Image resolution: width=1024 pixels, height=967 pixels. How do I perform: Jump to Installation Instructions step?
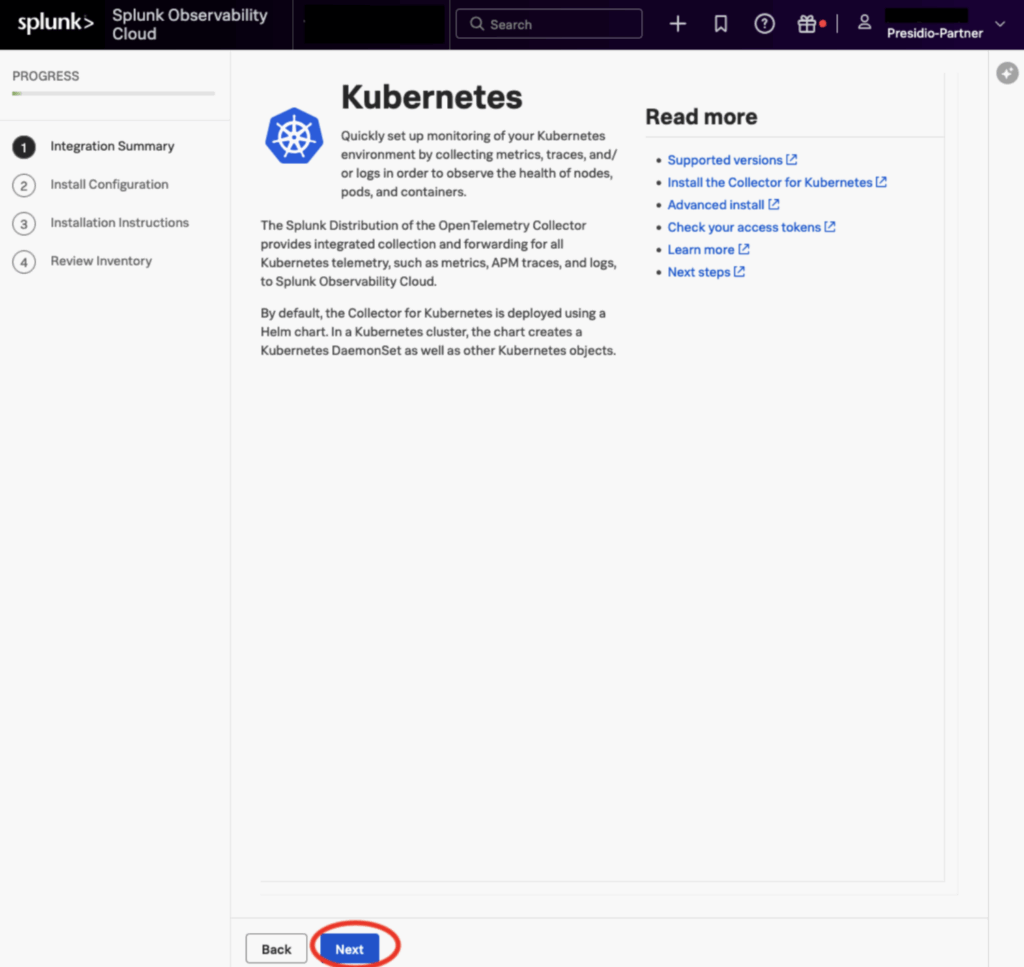[x=119, y=223]
